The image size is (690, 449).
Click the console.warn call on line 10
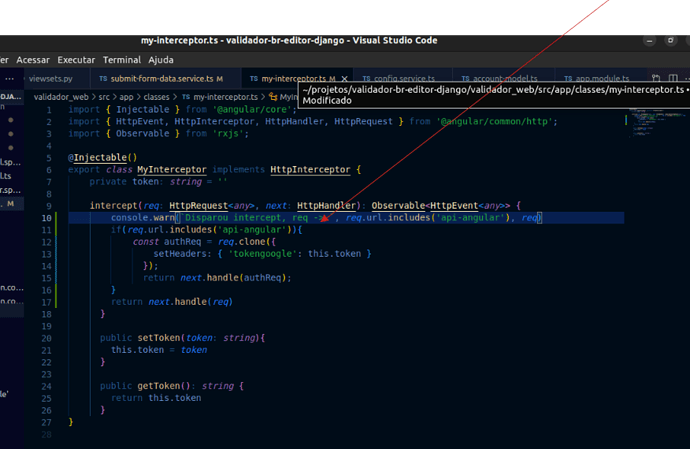pyautogui.click(x=143, y=217)
